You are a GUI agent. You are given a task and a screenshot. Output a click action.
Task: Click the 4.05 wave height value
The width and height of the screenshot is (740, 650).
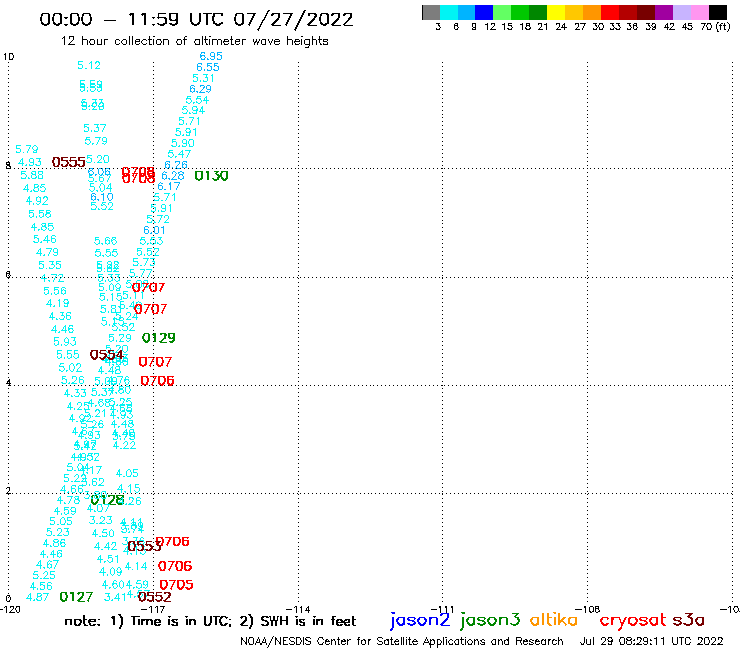(127, 473)
